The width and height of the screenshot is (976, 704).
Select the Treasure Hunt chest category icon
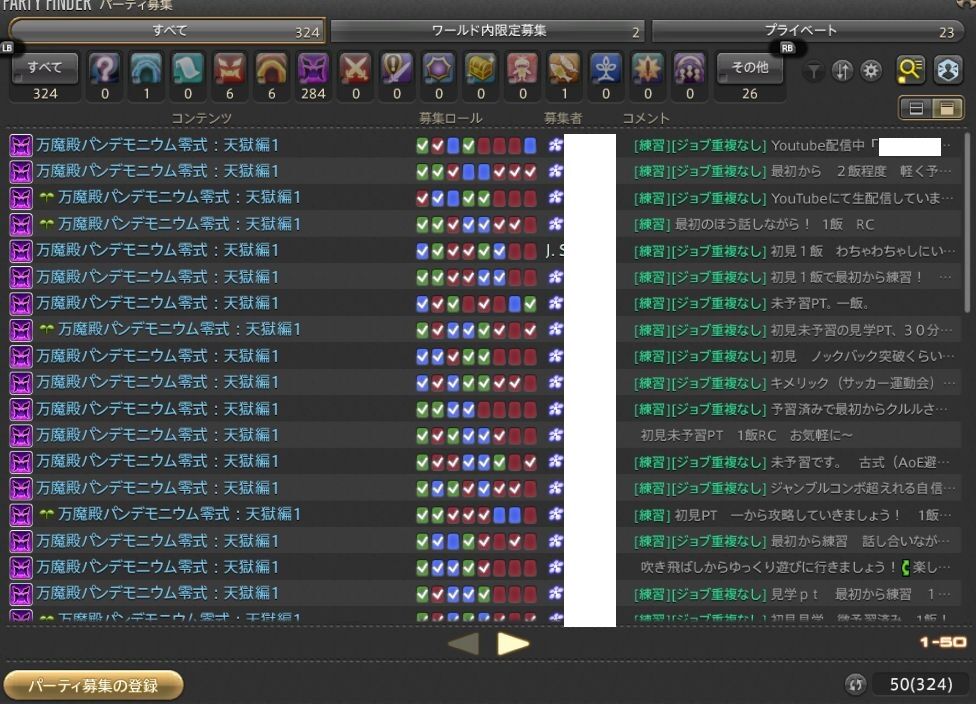tap(481, 68)
